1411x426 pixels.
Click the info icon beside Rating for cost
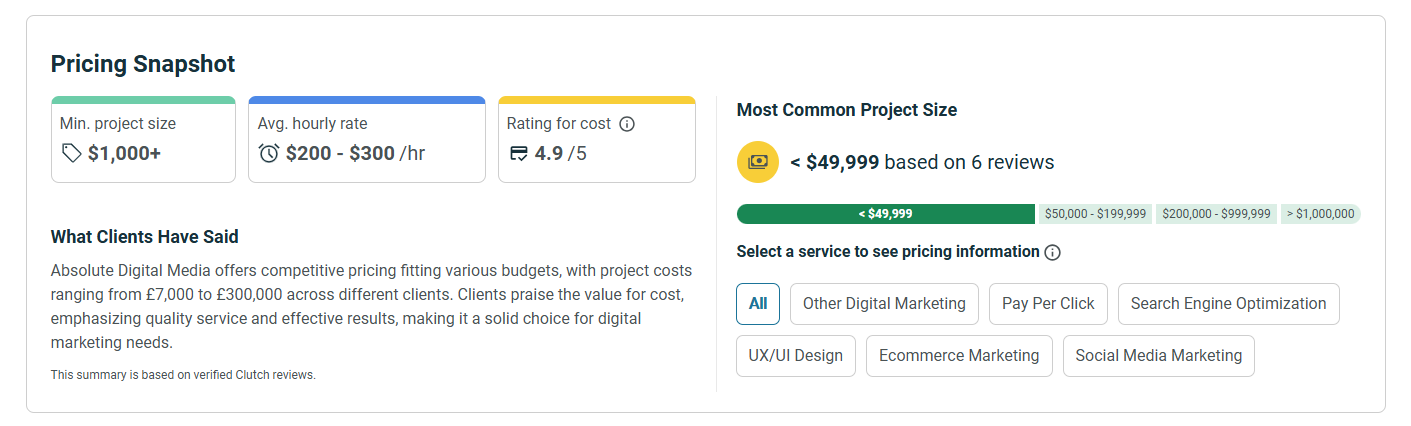point(627,124)
